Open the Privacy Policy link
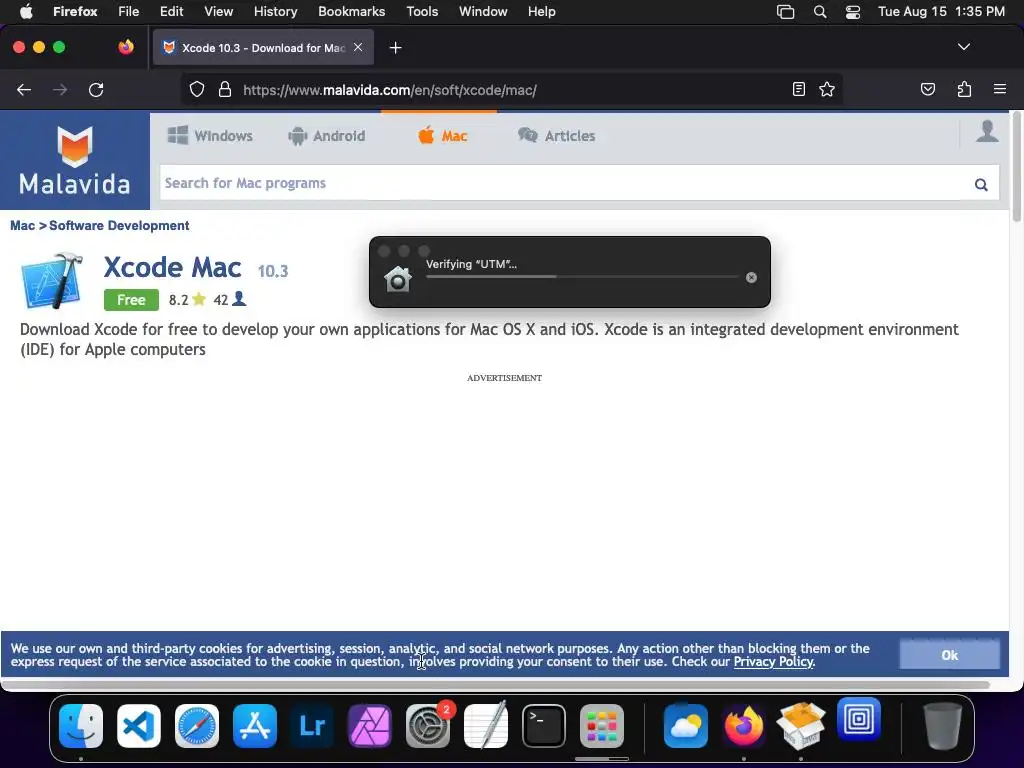This screenshot has height=768, width=1024. point(773,662)
